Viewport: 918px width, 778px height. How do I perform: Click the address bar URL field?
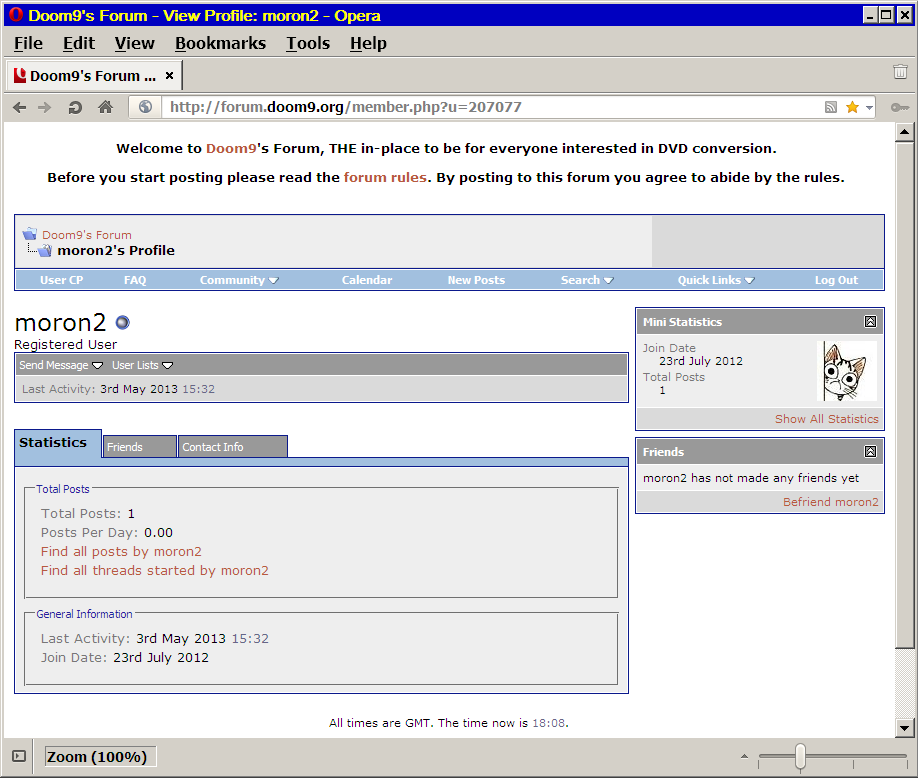[492, 107]
